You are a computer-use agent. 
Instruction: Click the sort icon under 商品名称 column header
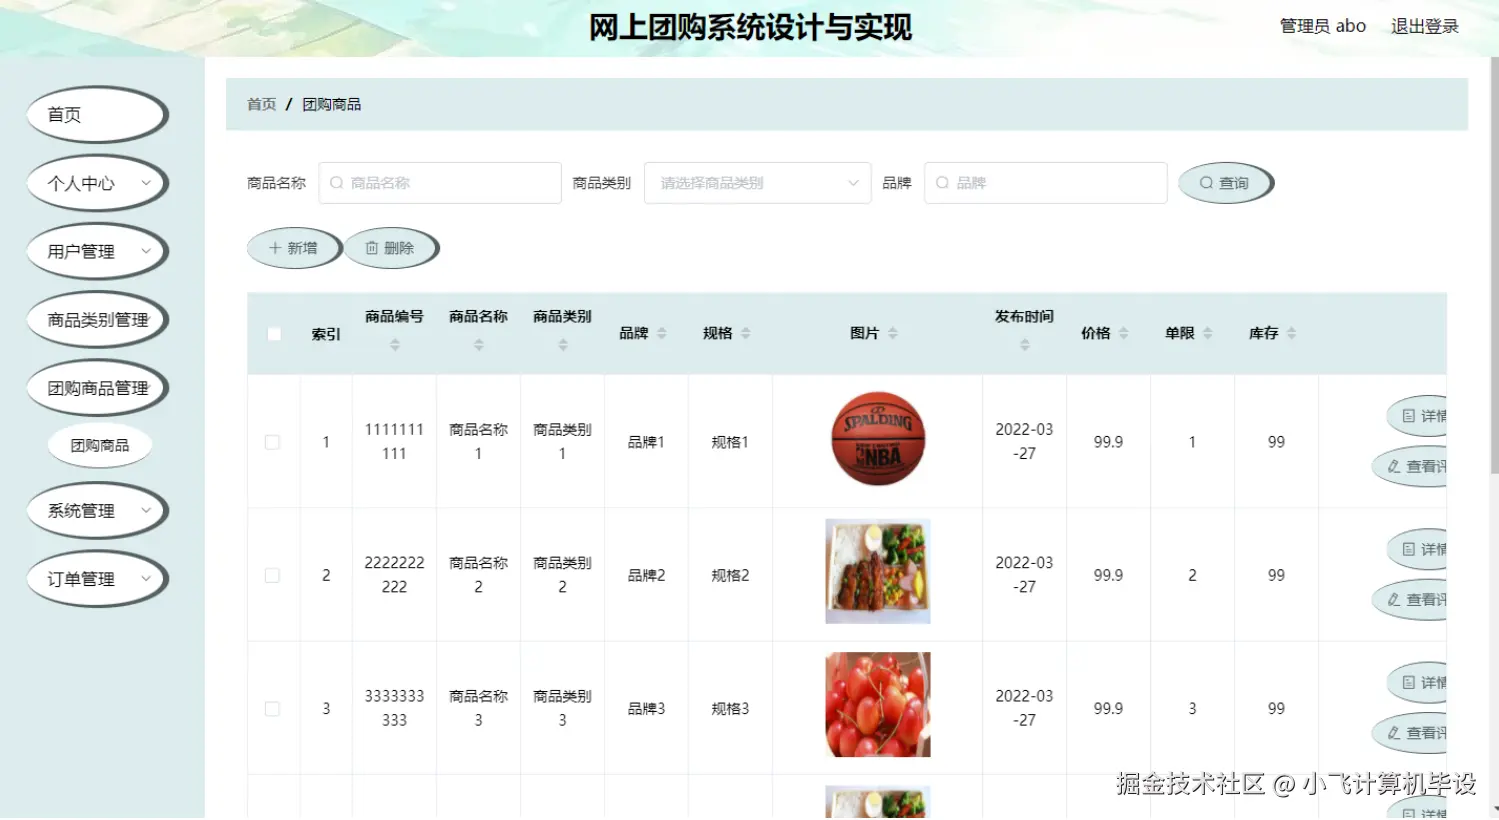pyautogui.click(x=479, y=344)
